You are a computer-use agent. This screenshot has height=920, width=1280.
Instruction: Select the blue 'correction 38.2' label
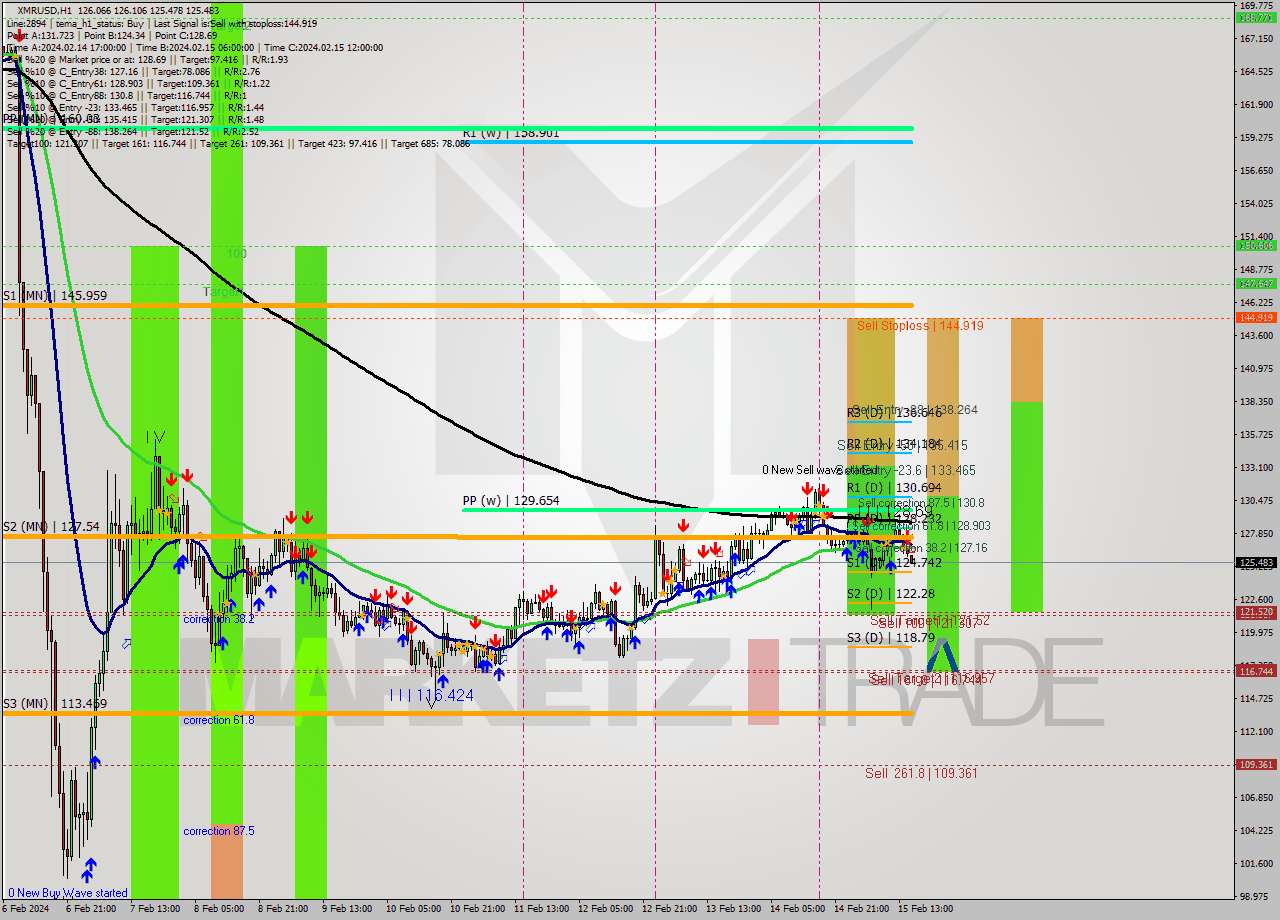click(218, 619)
